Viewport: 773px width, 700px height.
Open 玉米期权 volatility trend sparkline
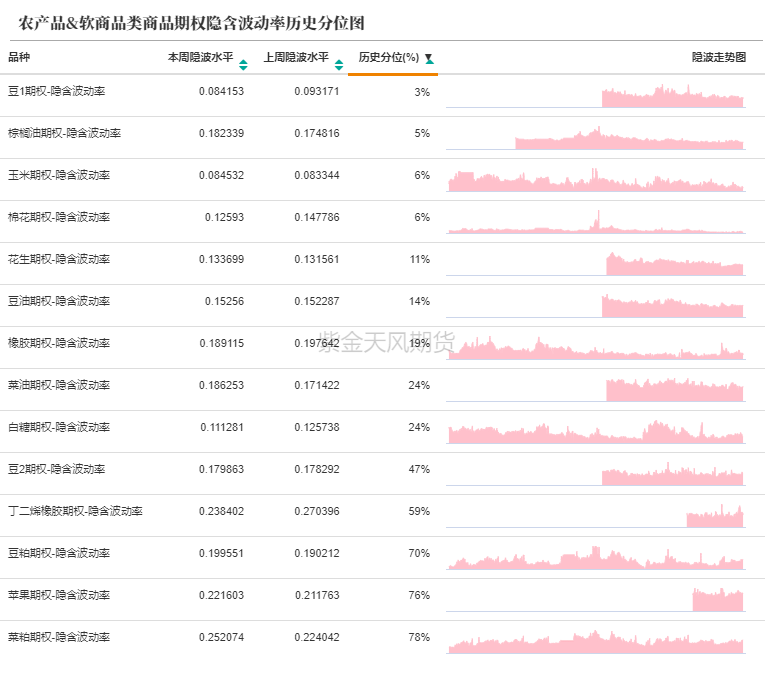pyautogui.click(x=596, y=179)
